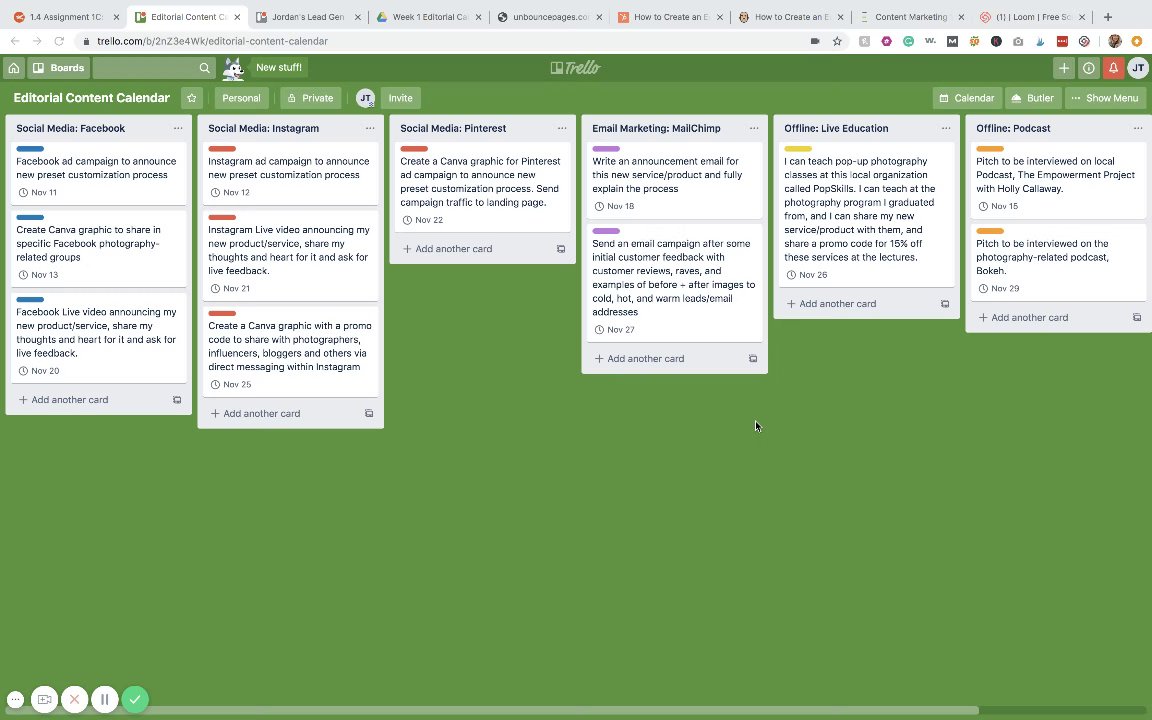Switch to the Week 1 Editorial Calendar tab
The image size is (1152, 720).
coord(429,17)
